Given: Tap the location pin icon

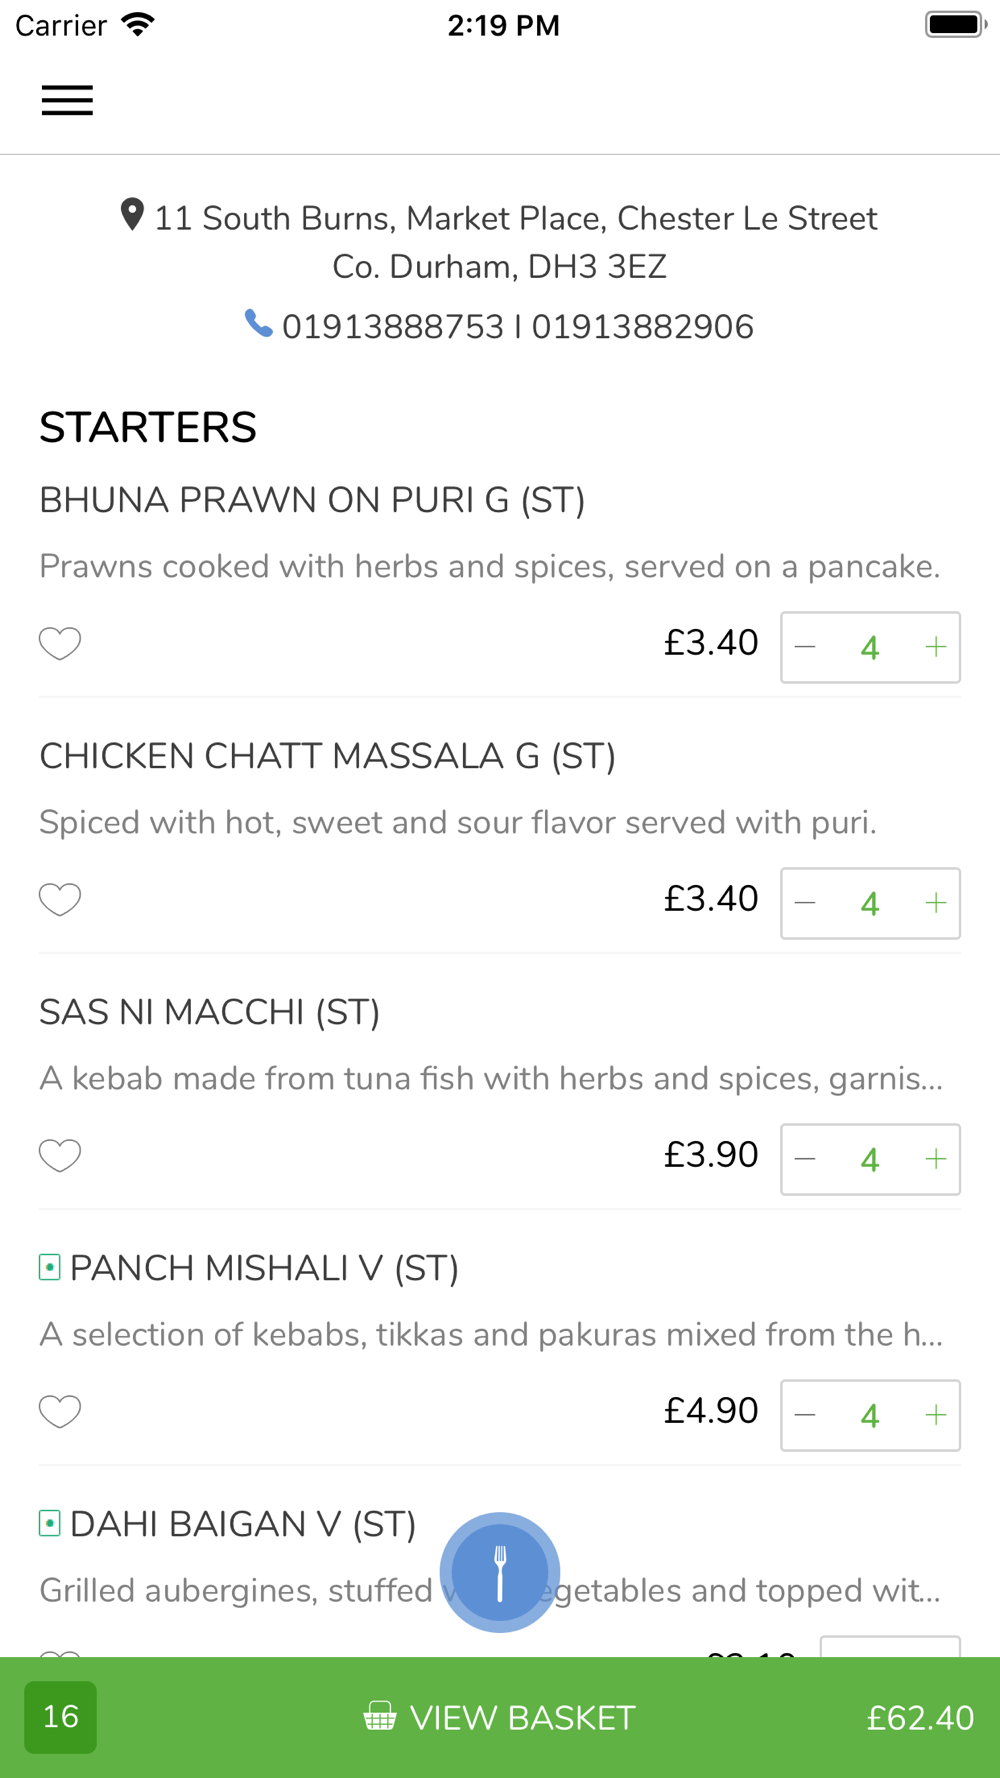Looking at the screenshot, I should (x=132, y=215).
